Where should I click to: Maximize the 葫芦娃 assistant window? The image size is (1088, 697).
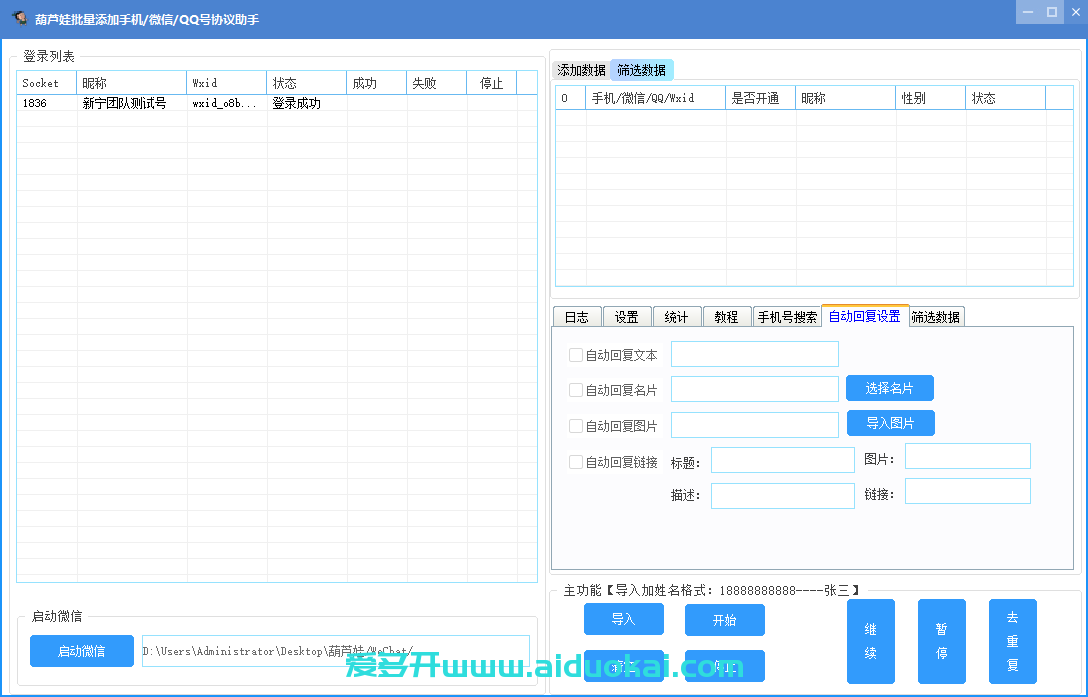coord(1052,12)
